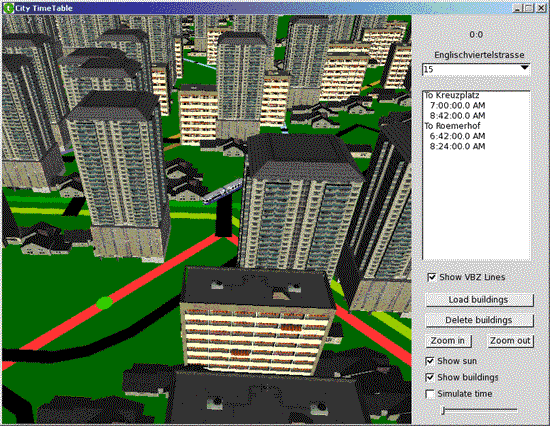Click the blue tram vehicle between towers

click(x=222, y=191)
